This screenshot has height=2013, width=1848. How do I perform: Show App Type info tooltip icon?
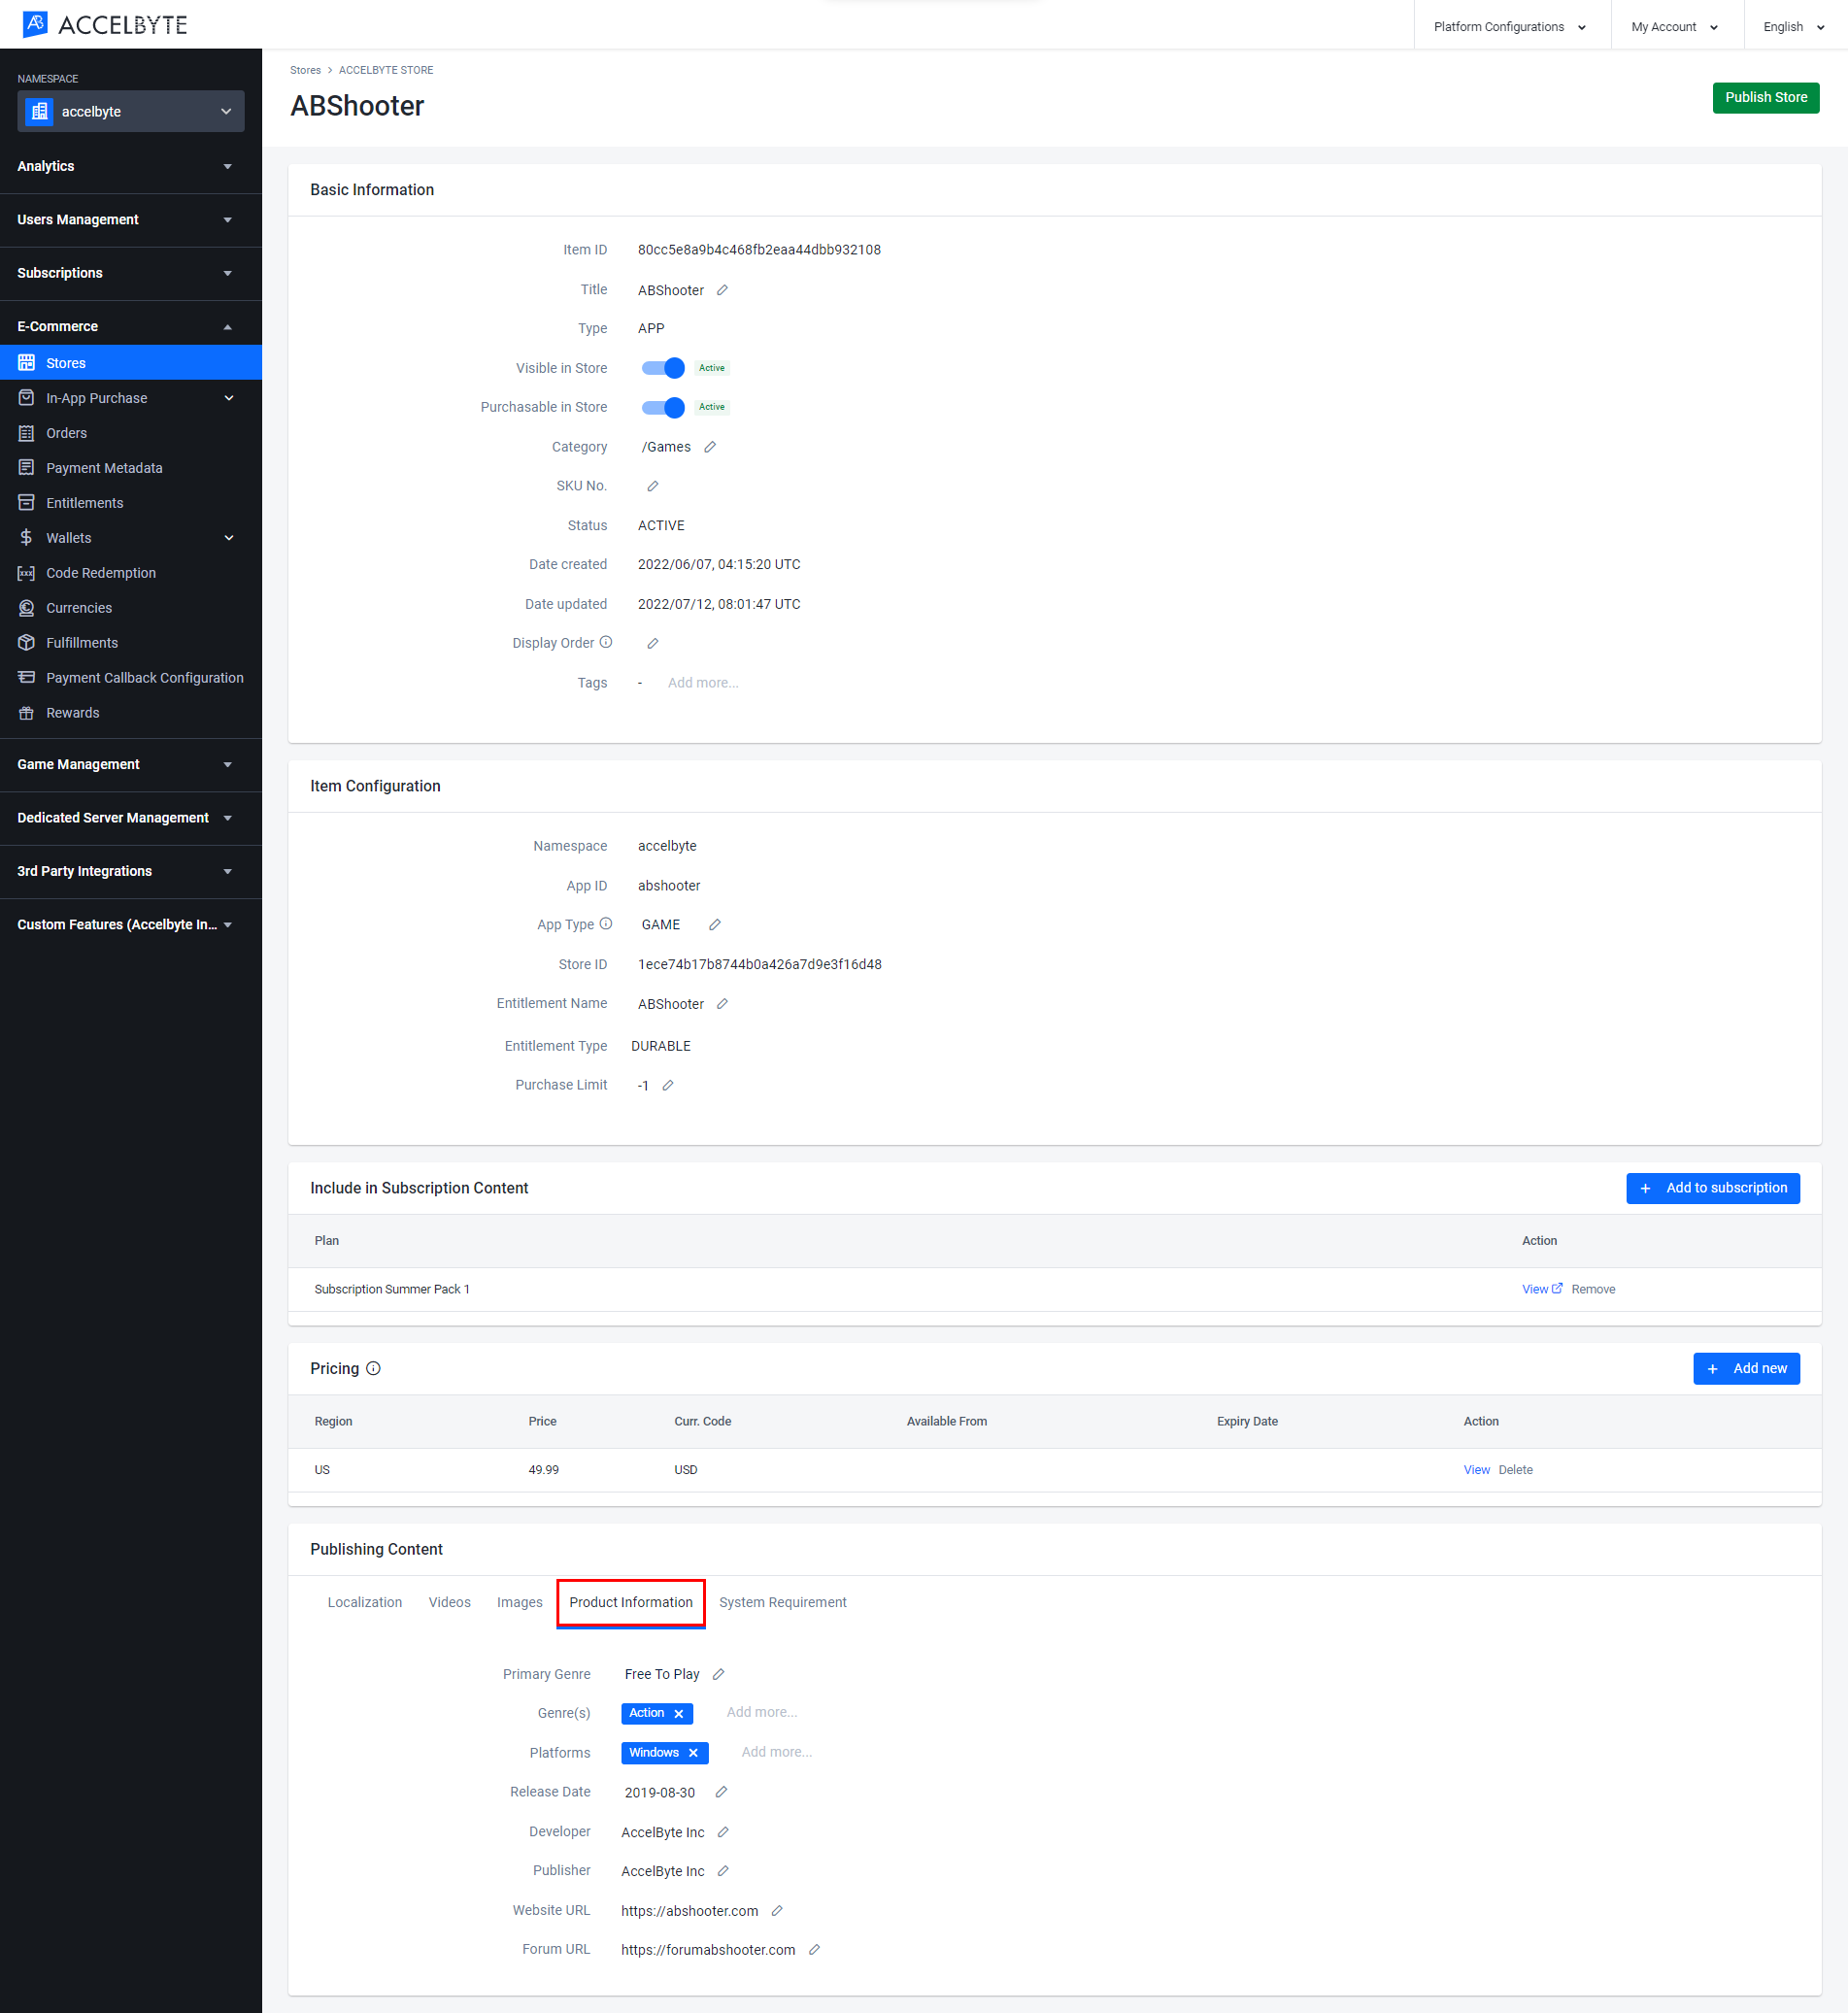[606, 924]
